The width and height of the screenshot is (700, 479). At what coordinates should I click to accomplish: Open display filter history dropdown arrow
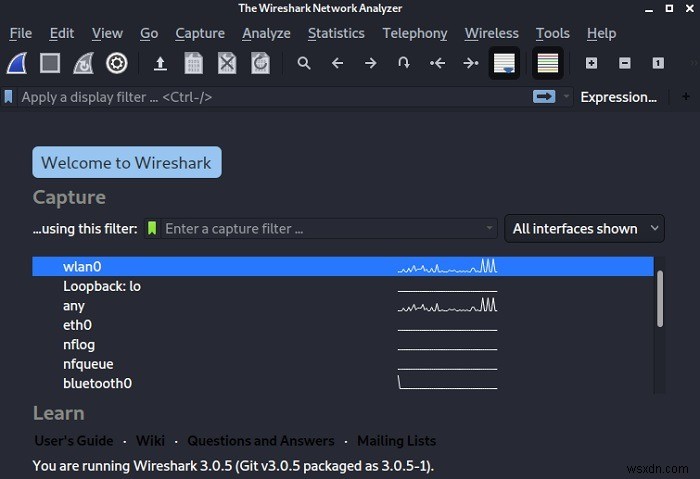(566, 96)
